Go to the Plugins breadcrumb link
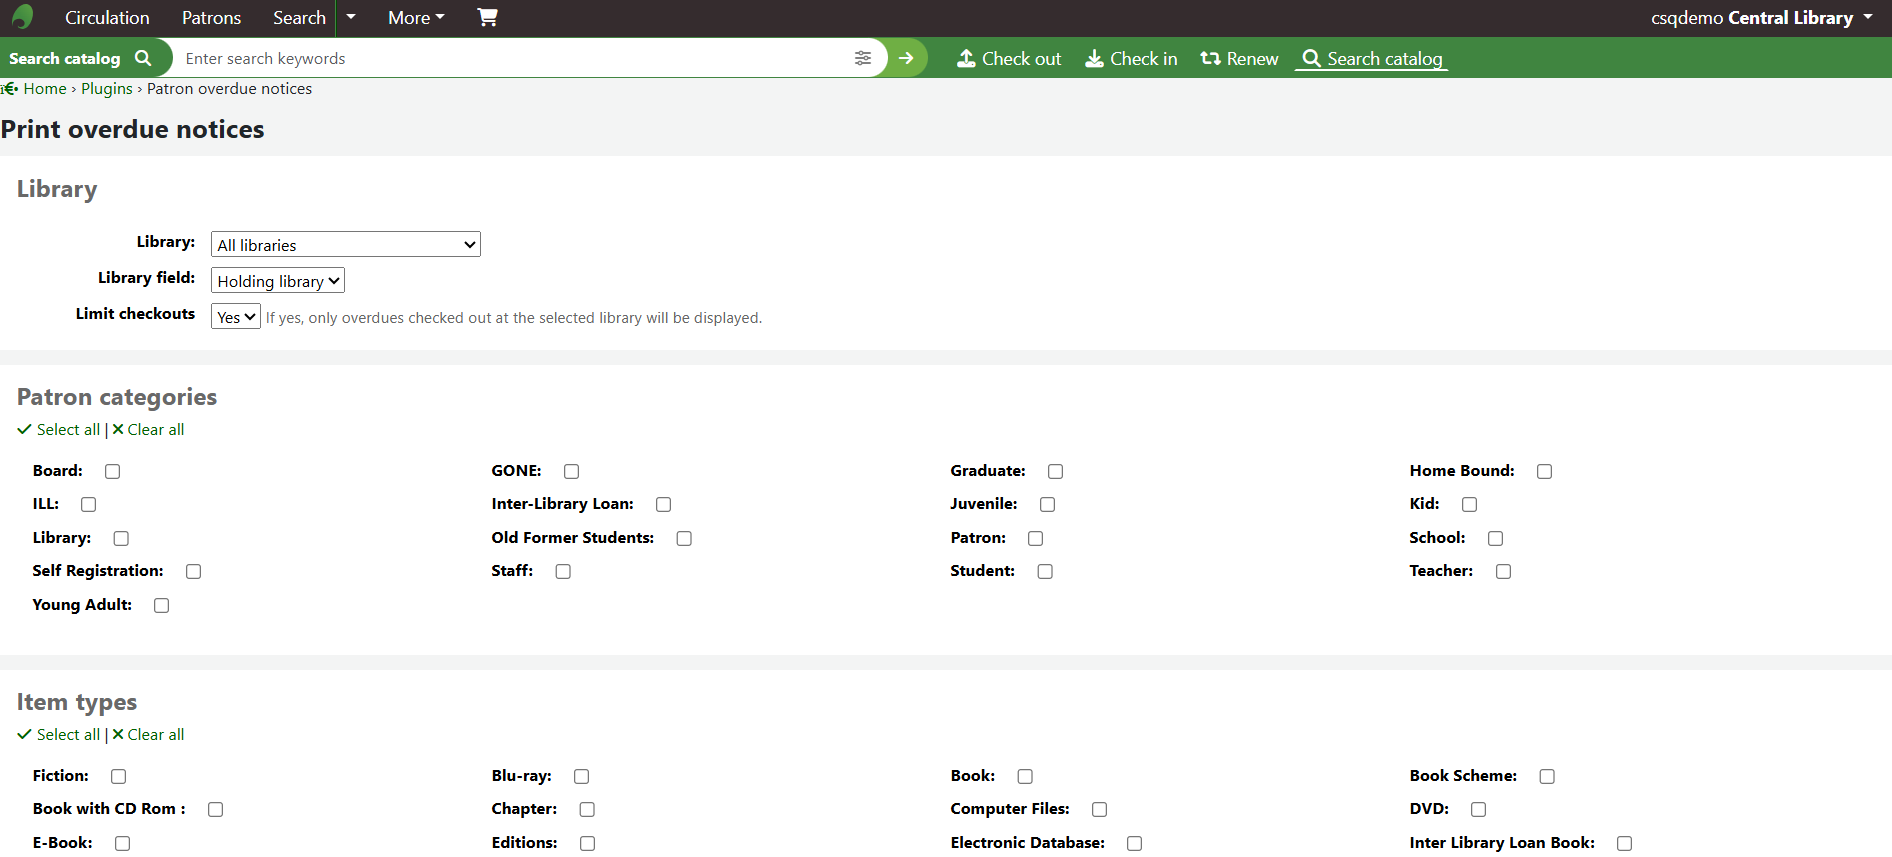Image resolution: width=1892 pixels, height=857 pixels. coord(107,89)
